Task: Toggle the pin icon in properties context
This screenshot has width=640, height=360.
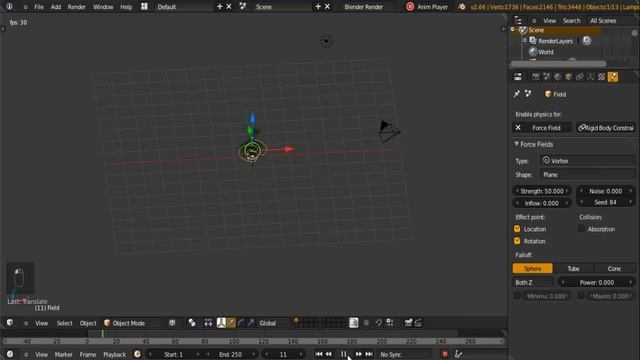Action: tap(517, 94)
